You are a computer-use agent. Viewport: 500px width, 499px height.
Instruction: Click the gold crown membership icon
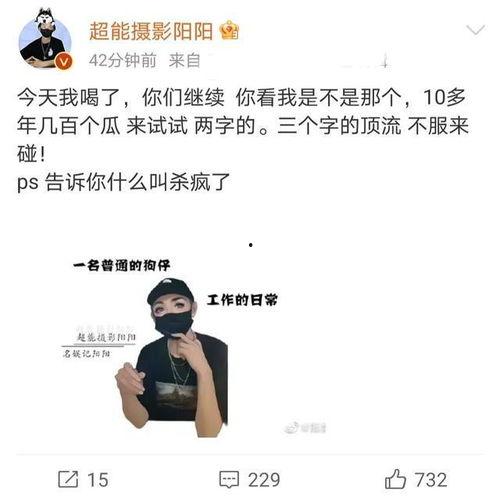229,30
